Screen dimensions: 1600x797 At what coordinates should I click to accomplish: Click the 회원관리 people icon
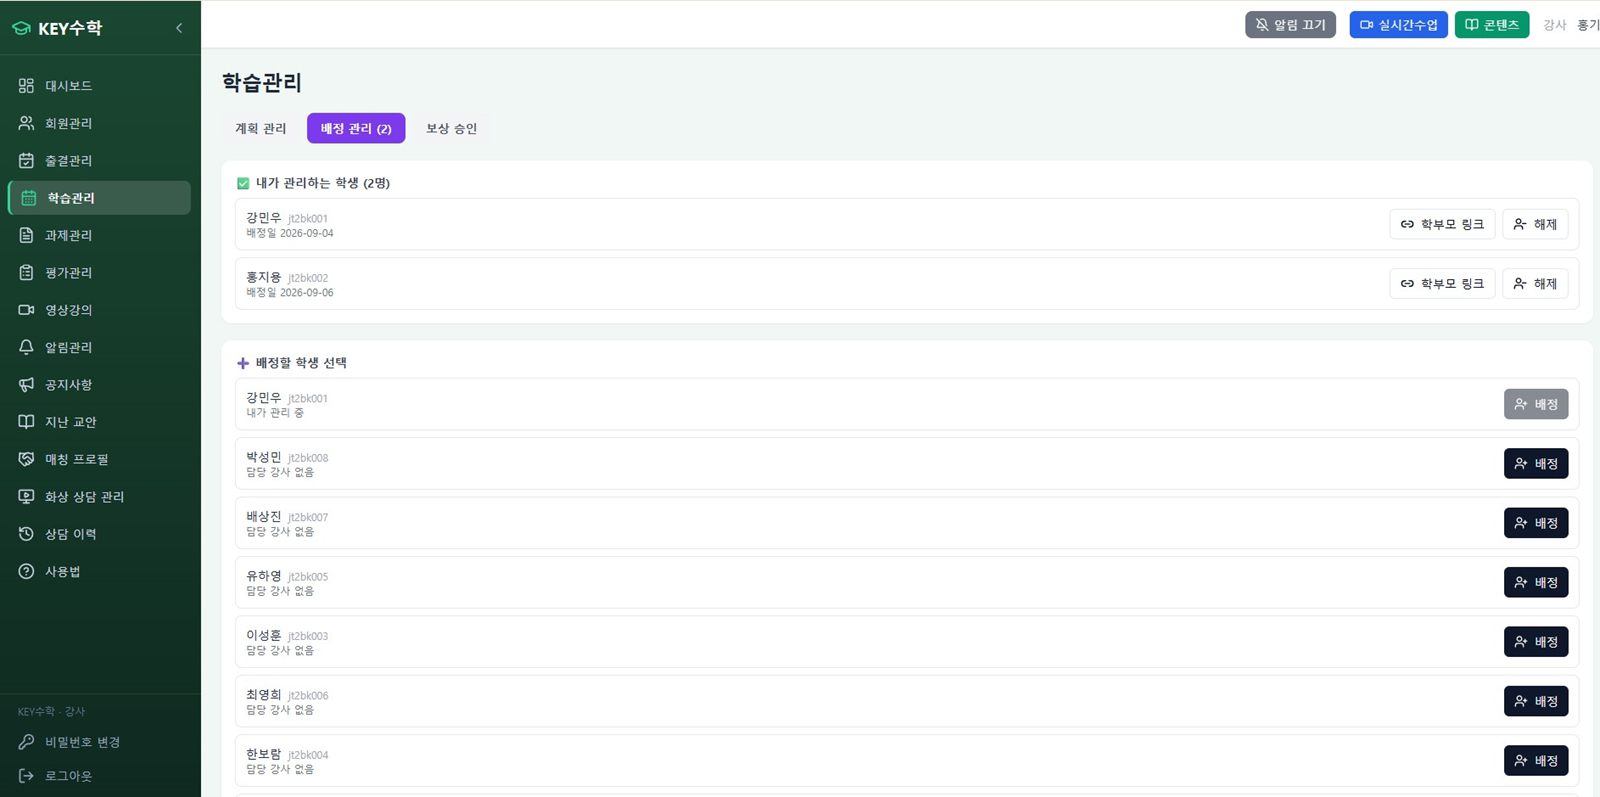(26, 123)
